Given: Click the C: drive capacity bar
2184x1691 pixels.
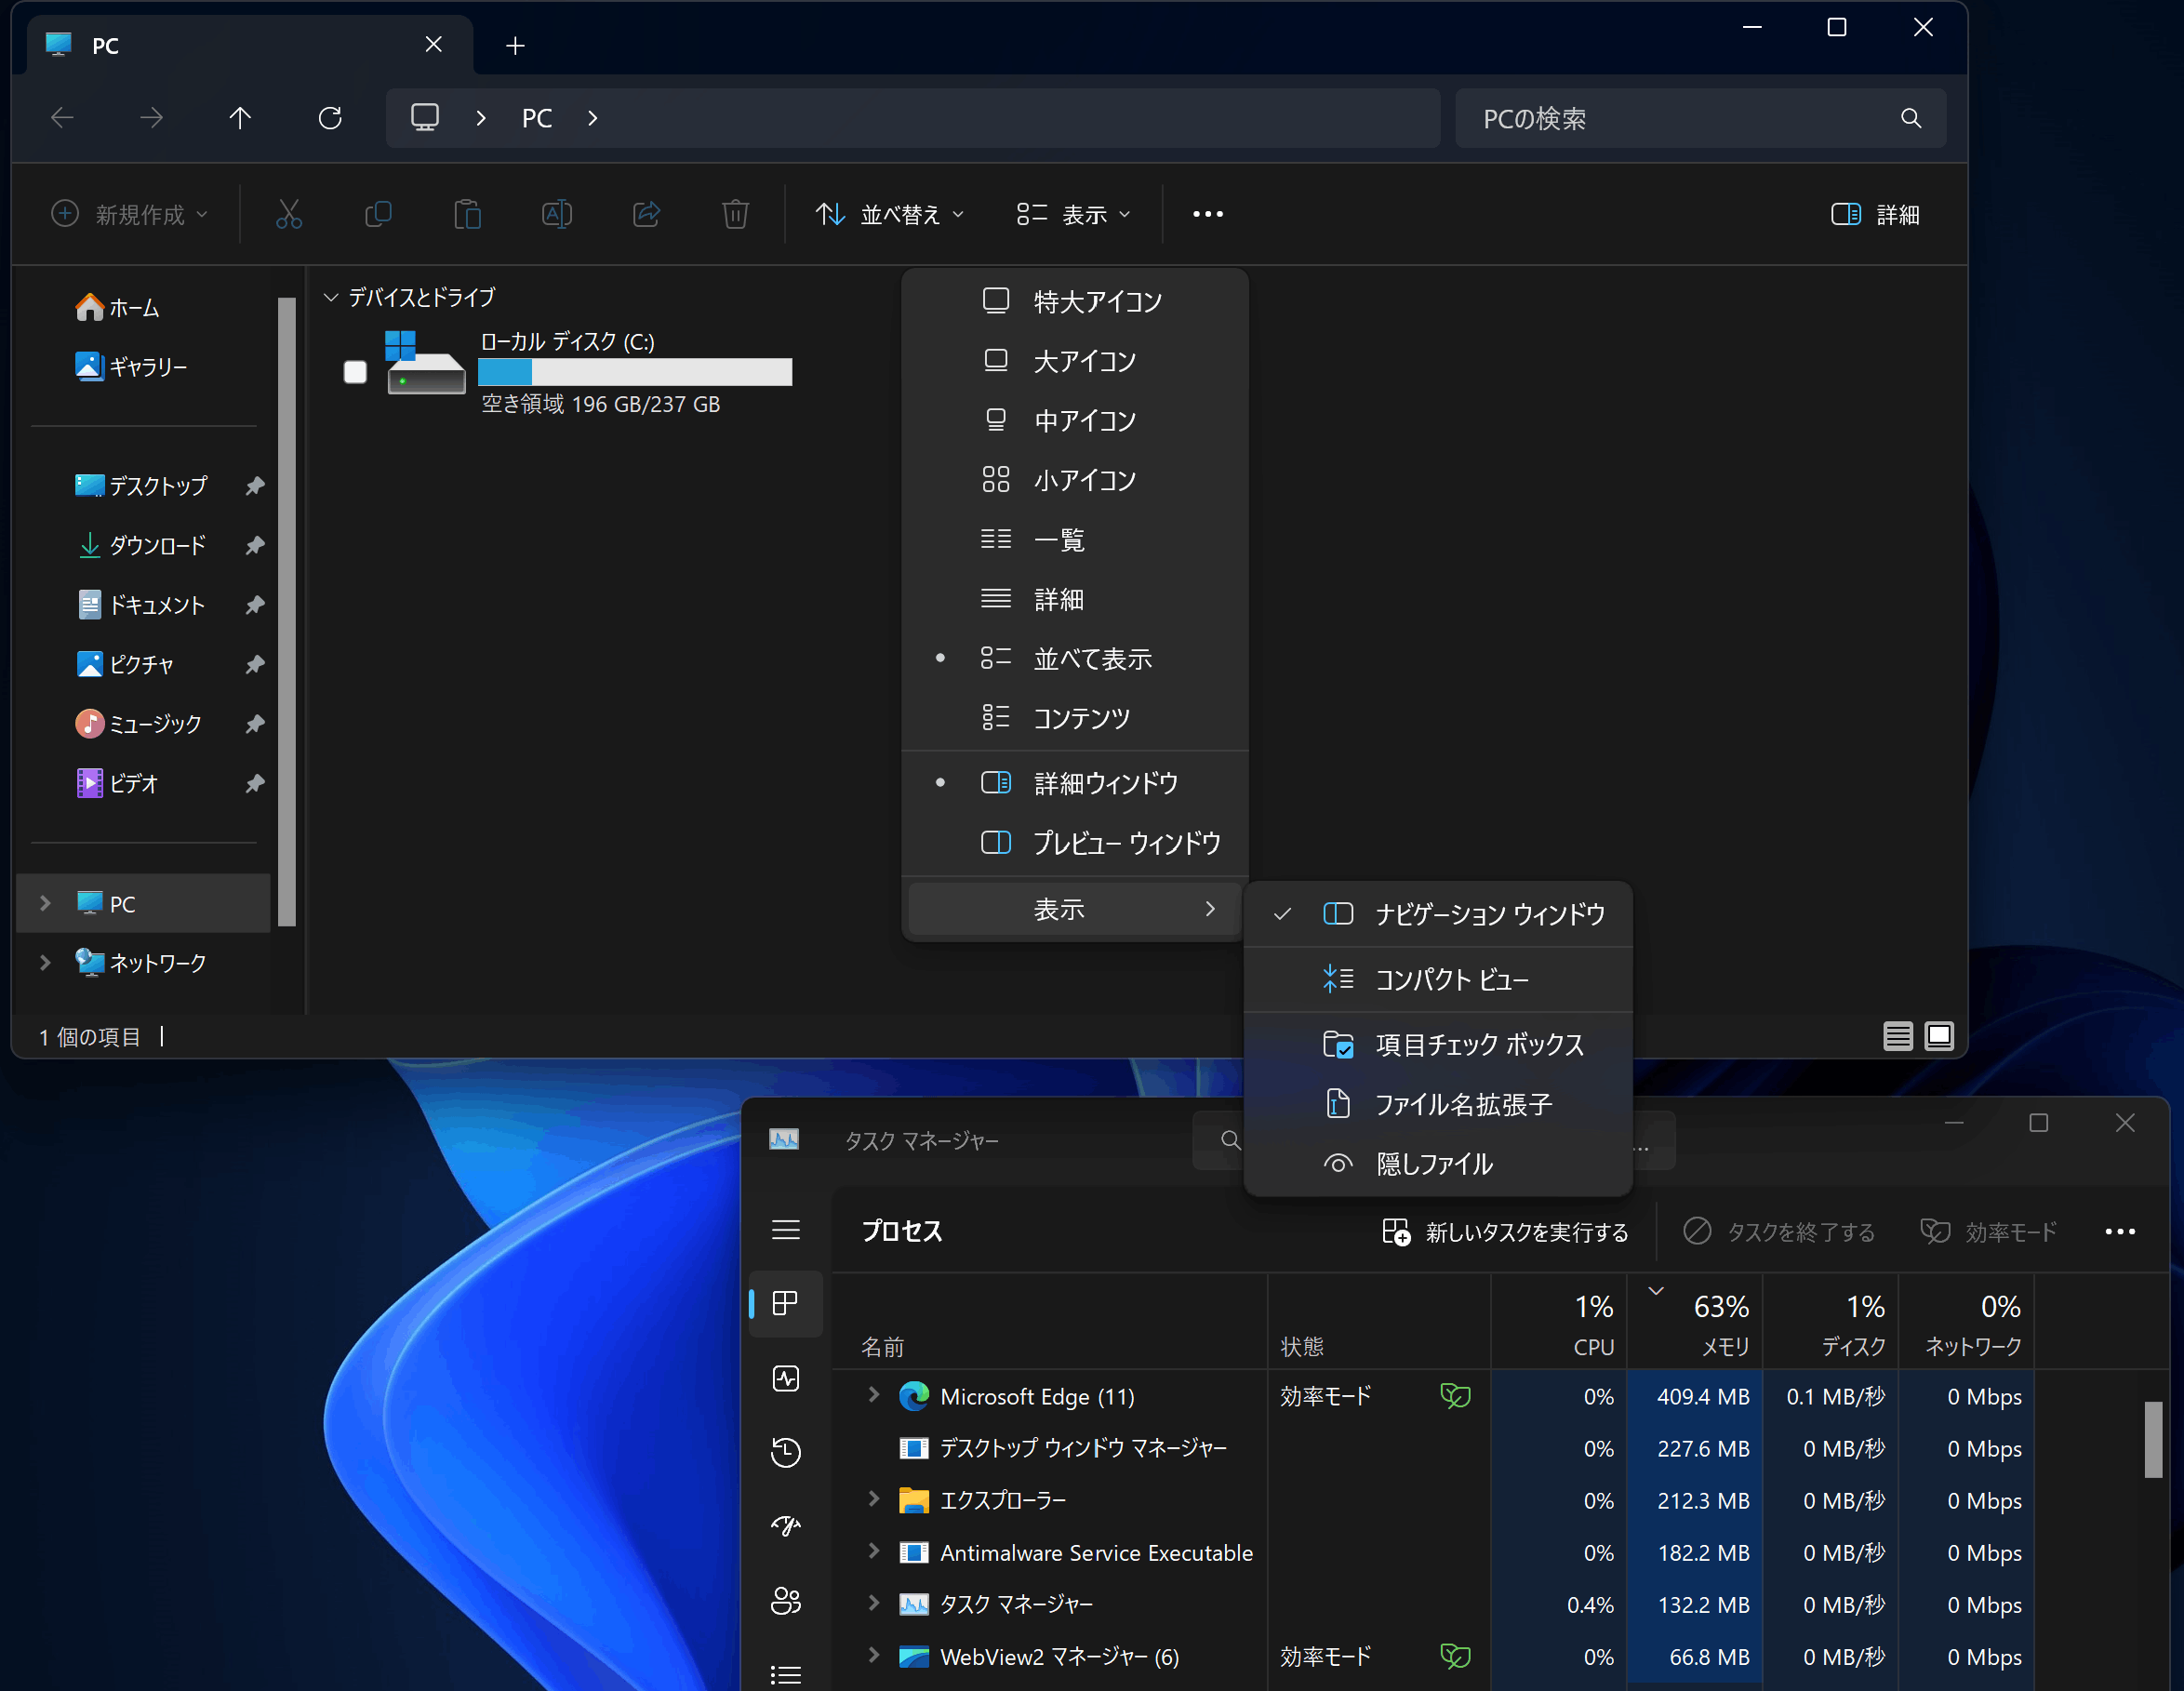Looking at the screenshot, I should (635, 372).
